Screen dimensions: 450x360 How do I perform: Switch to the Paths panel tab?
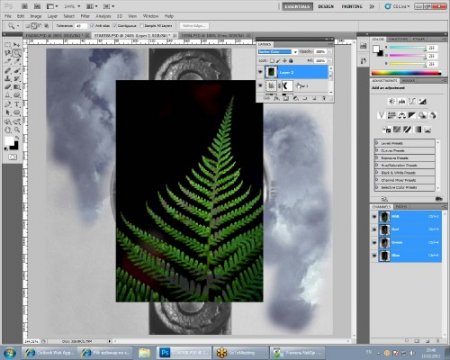pyautogui.click(x=401, y=207)
